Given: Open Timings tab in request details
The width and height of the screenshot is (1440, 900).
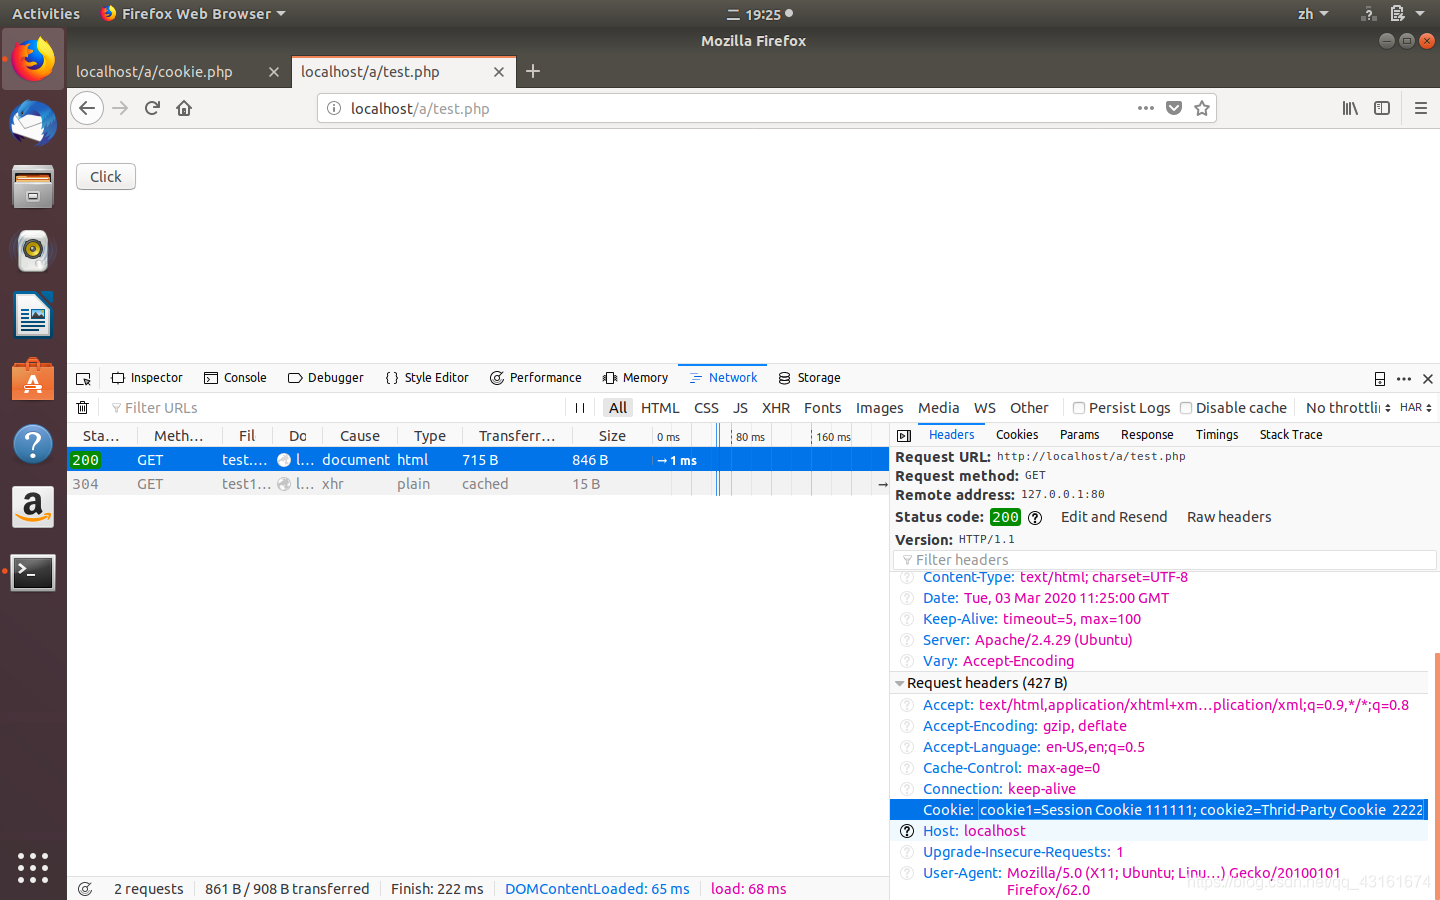Looking at the screenshot, I should point(1217,435).
